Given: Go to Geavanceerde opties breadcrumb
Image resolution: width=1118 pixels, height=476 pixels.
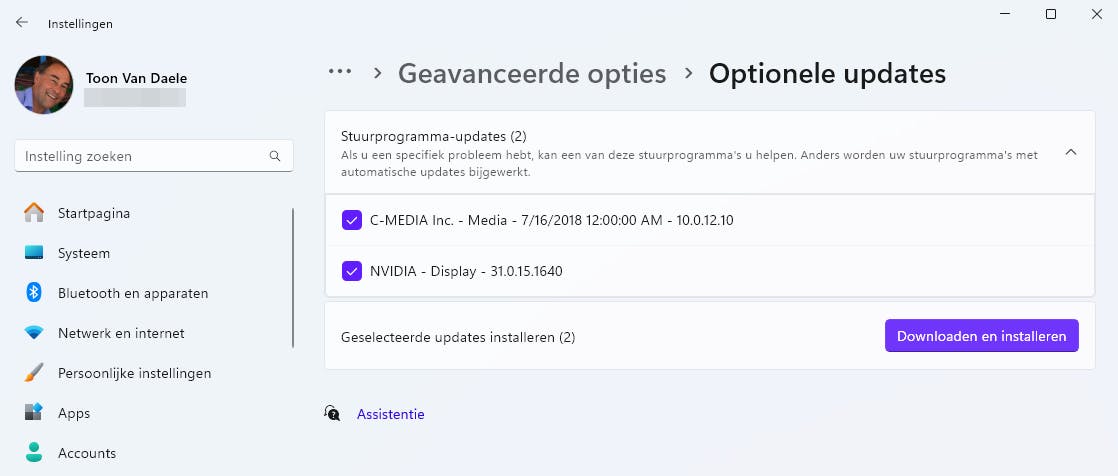Looking at the screenshot, I should (x=532, y=73).
